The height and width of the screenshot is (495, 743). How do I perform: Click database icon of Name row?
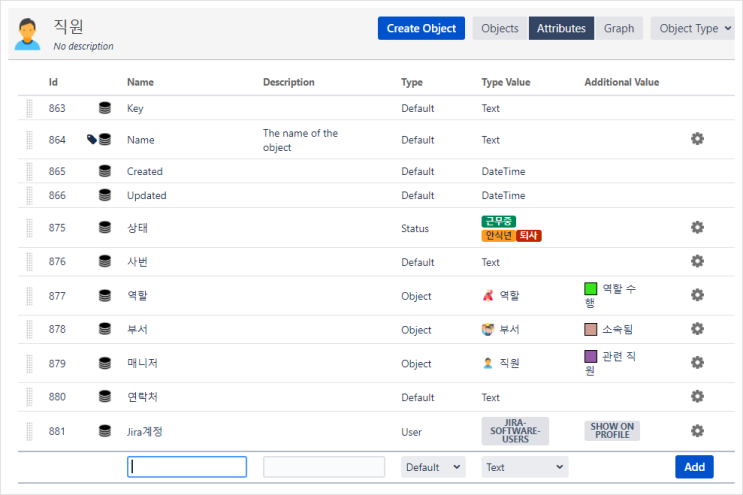105,139
